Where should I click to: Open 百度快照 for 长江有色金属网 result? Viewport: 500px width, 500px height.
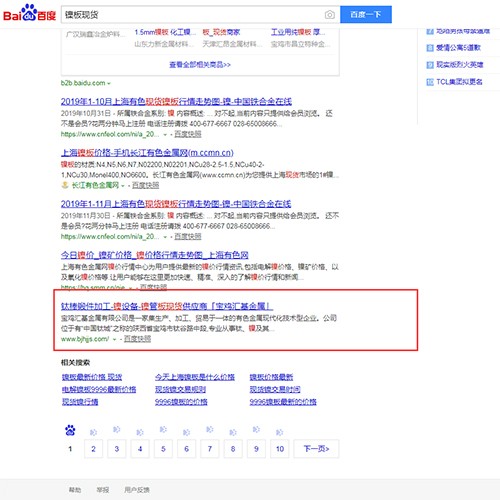pos(145,185)
